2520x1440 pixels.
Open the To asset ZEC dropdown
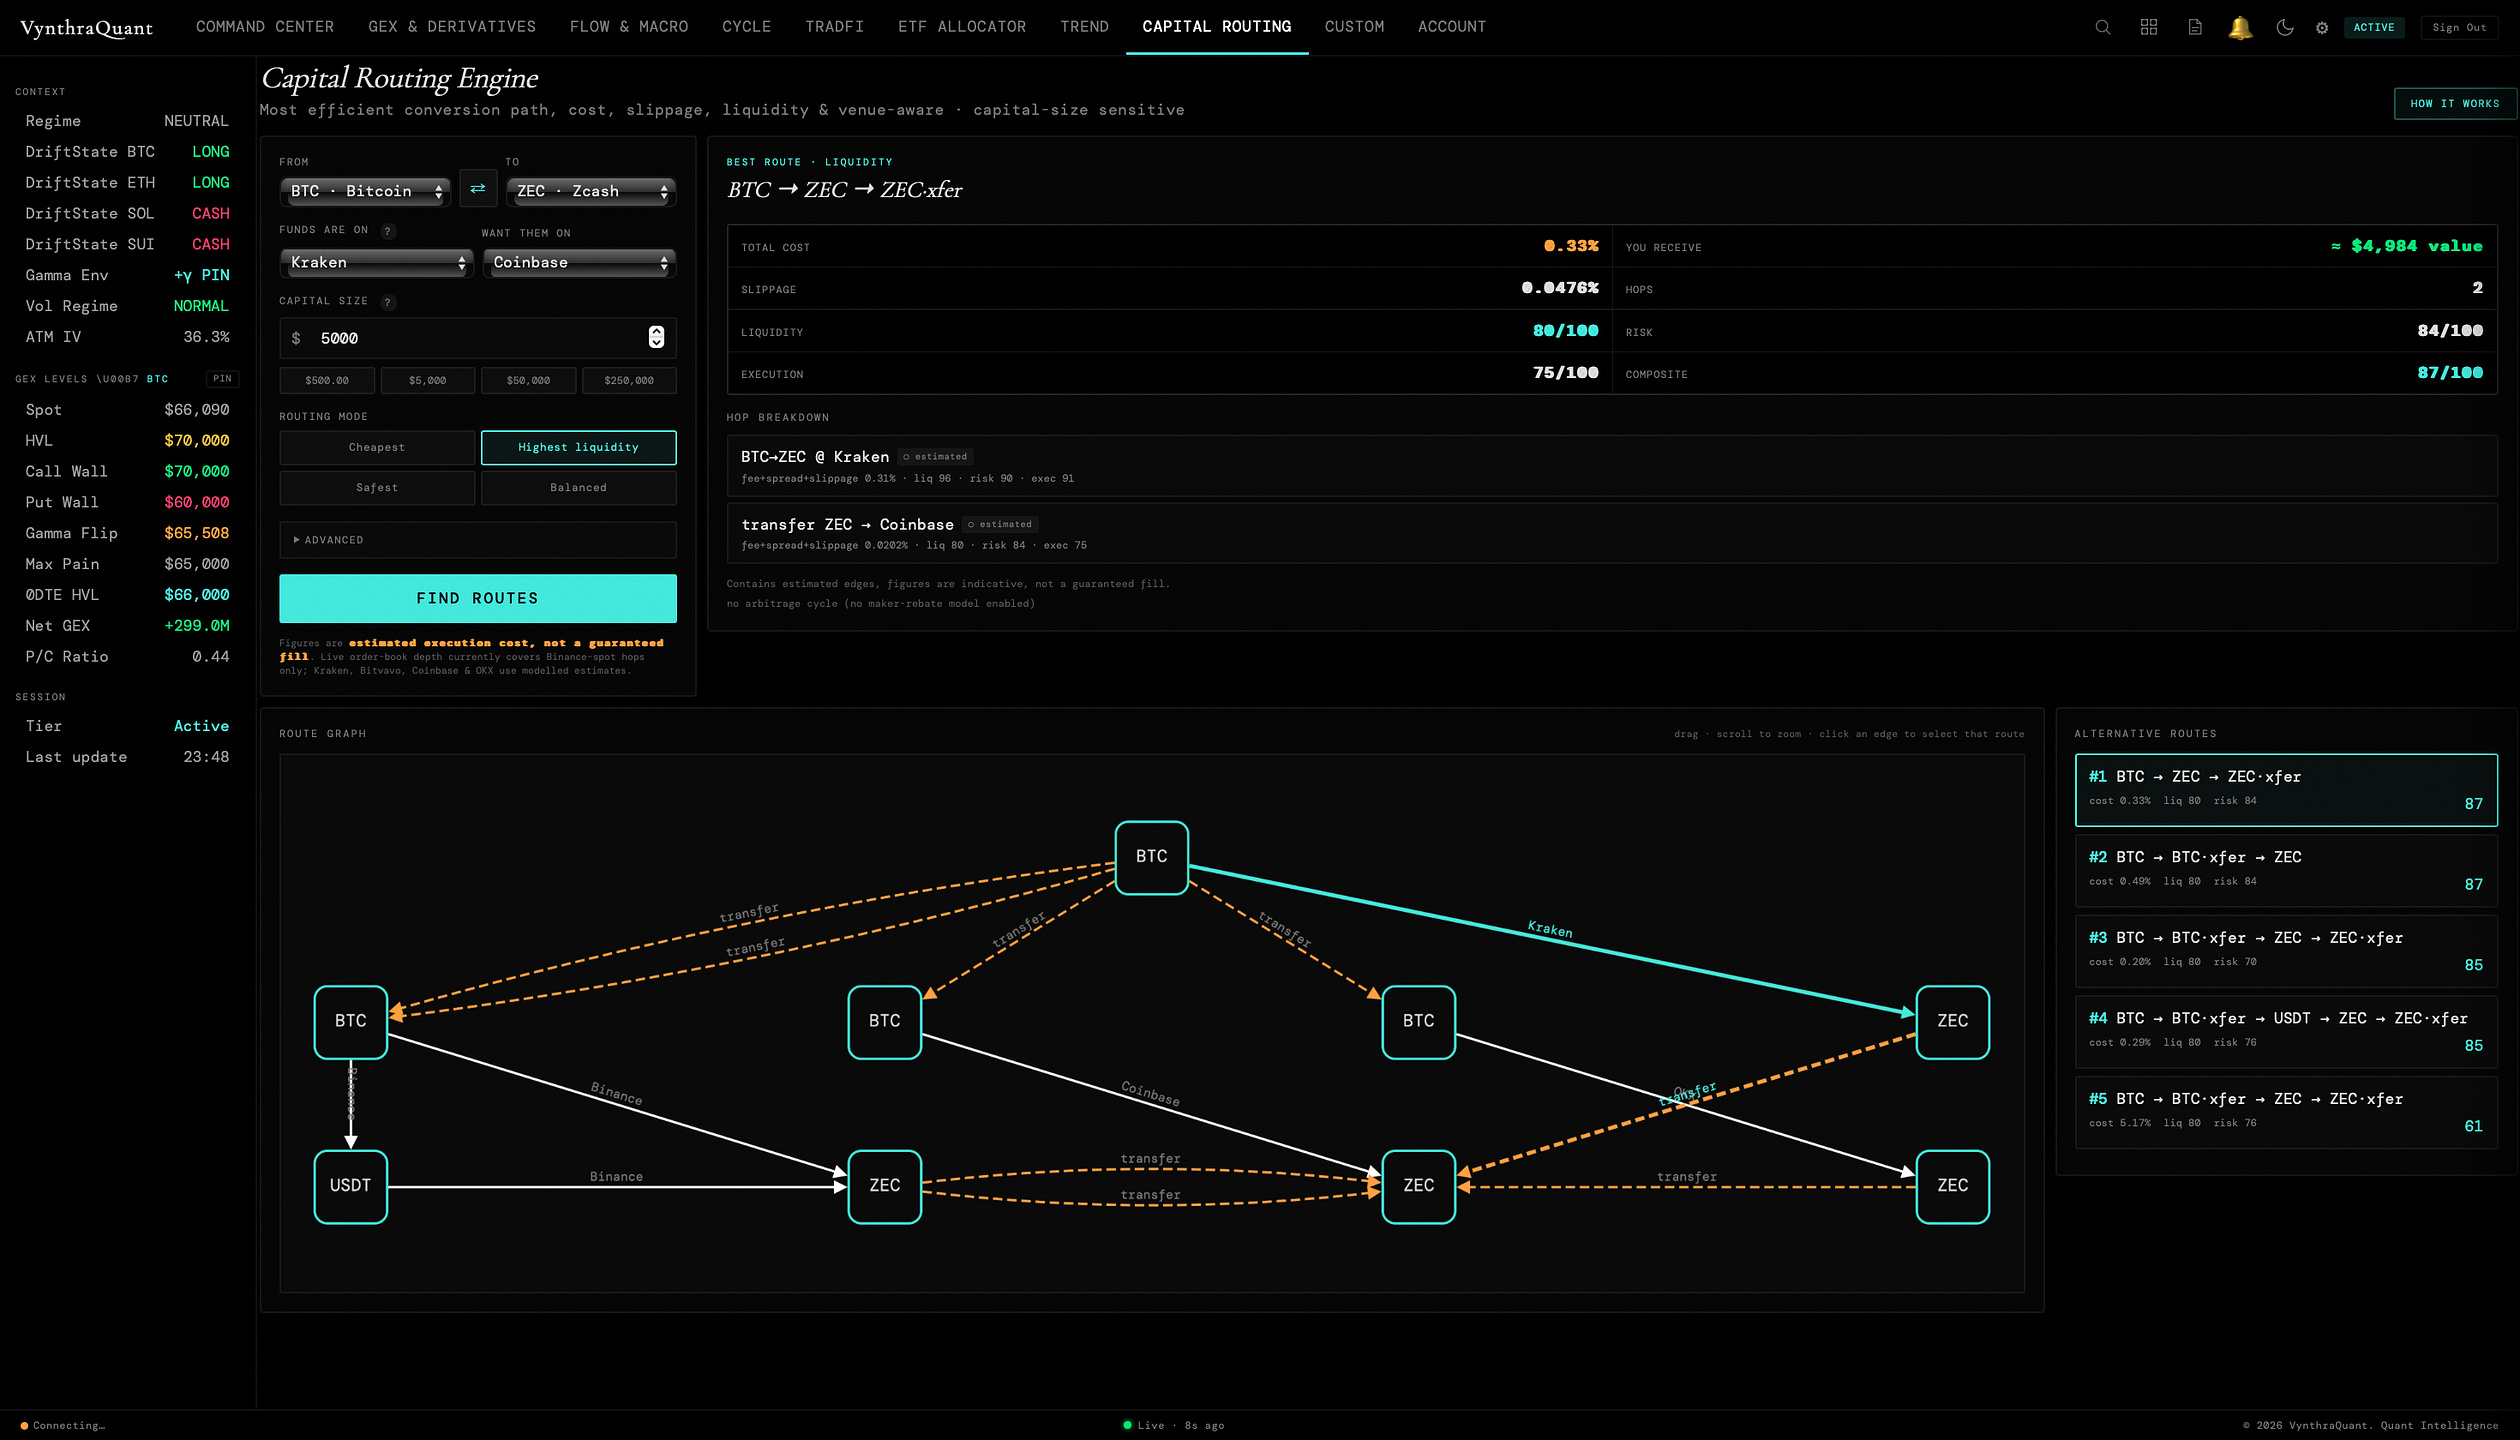(x=591, y=191)
